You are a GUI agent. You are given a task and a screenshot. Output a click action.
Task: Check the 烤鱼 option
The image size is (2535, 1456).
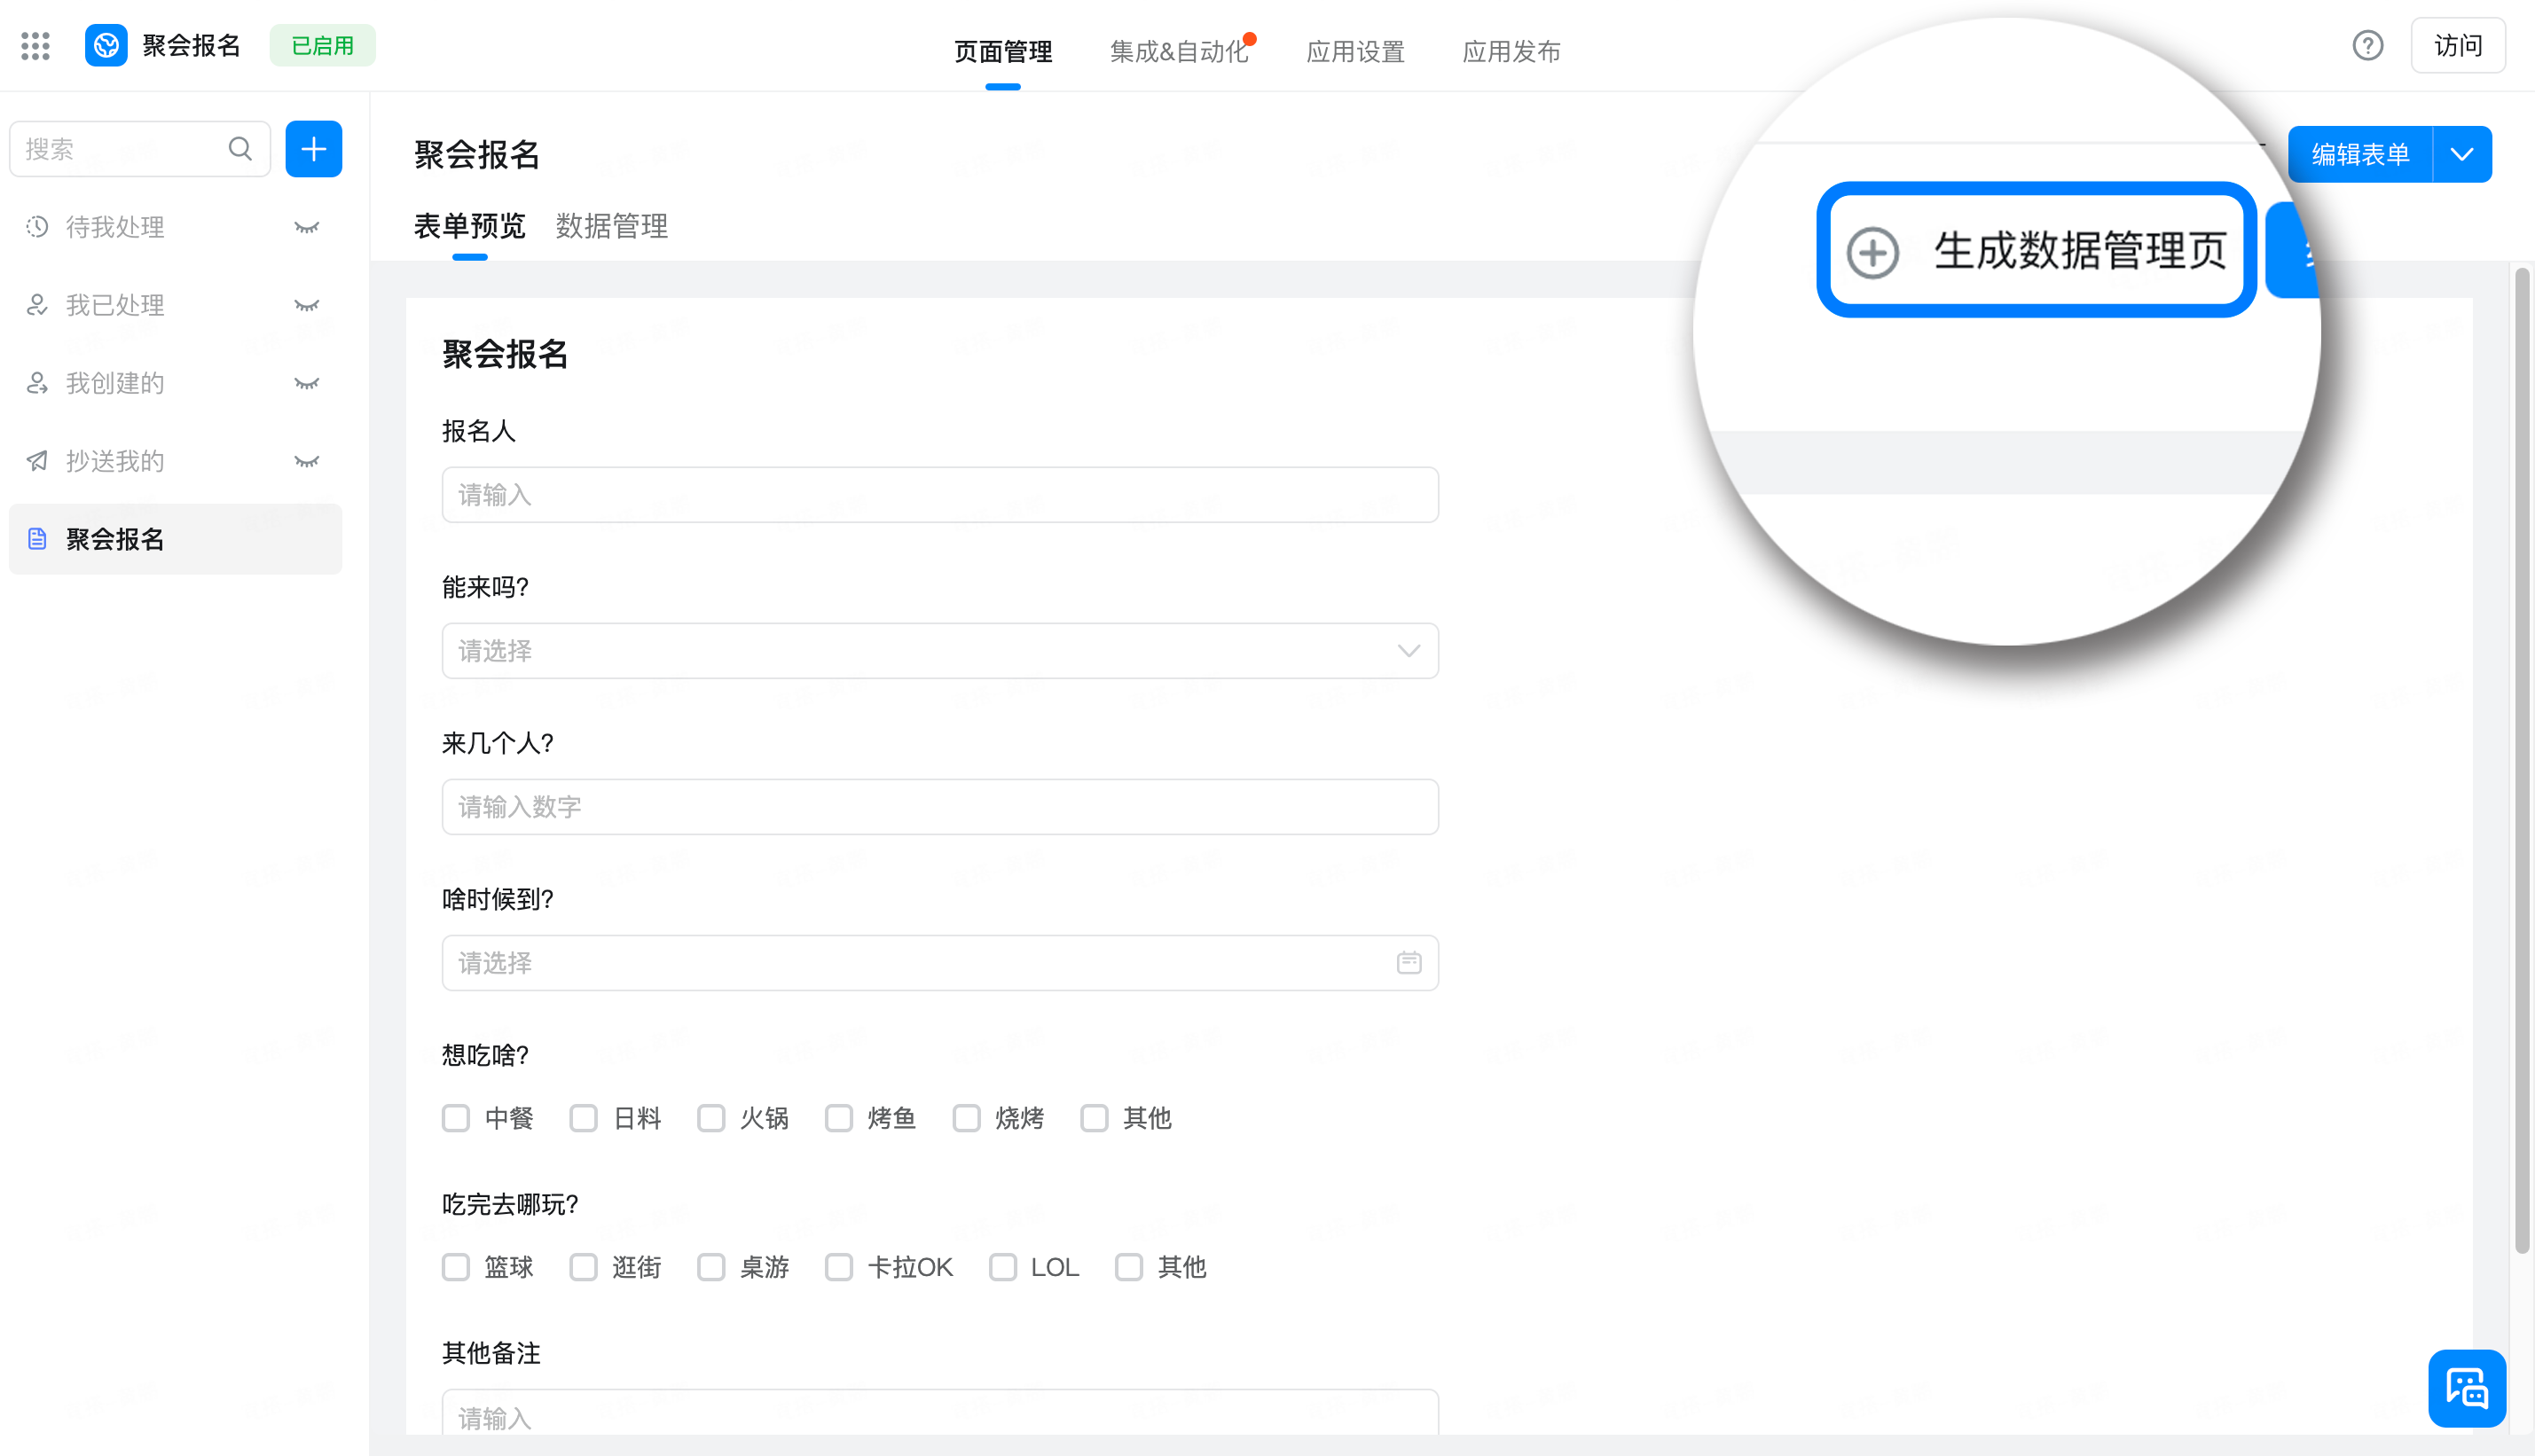(x=839, y=1118)
